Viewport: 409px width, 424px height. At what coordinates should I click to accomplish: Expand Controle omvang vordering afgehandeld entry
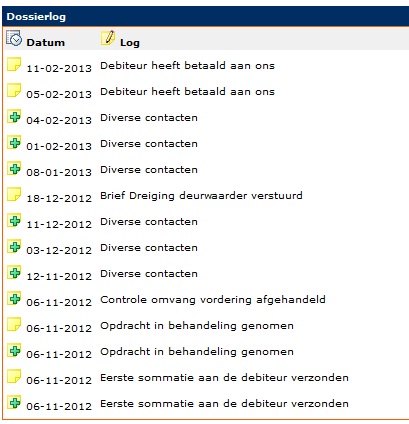(14, 298)
